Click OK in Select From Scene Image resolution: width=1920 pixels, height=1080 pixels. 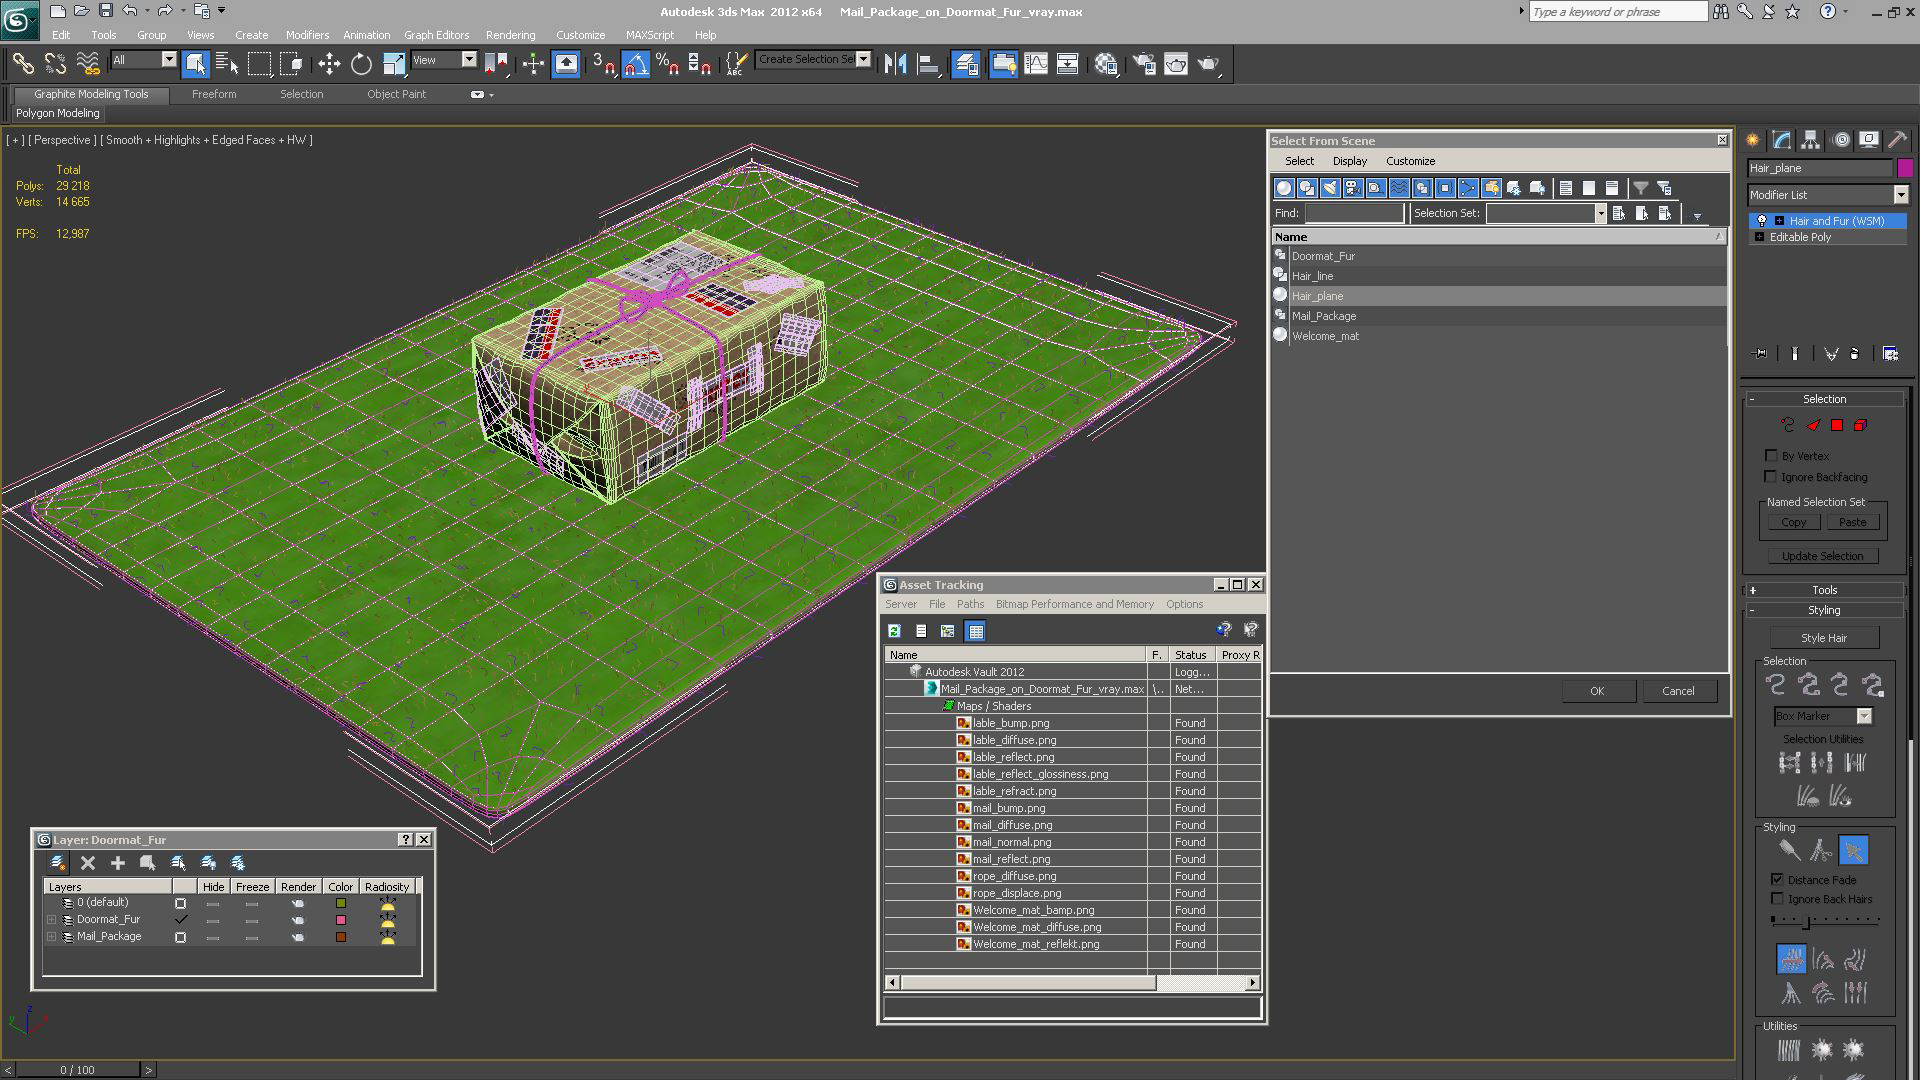click(1597, 691)
